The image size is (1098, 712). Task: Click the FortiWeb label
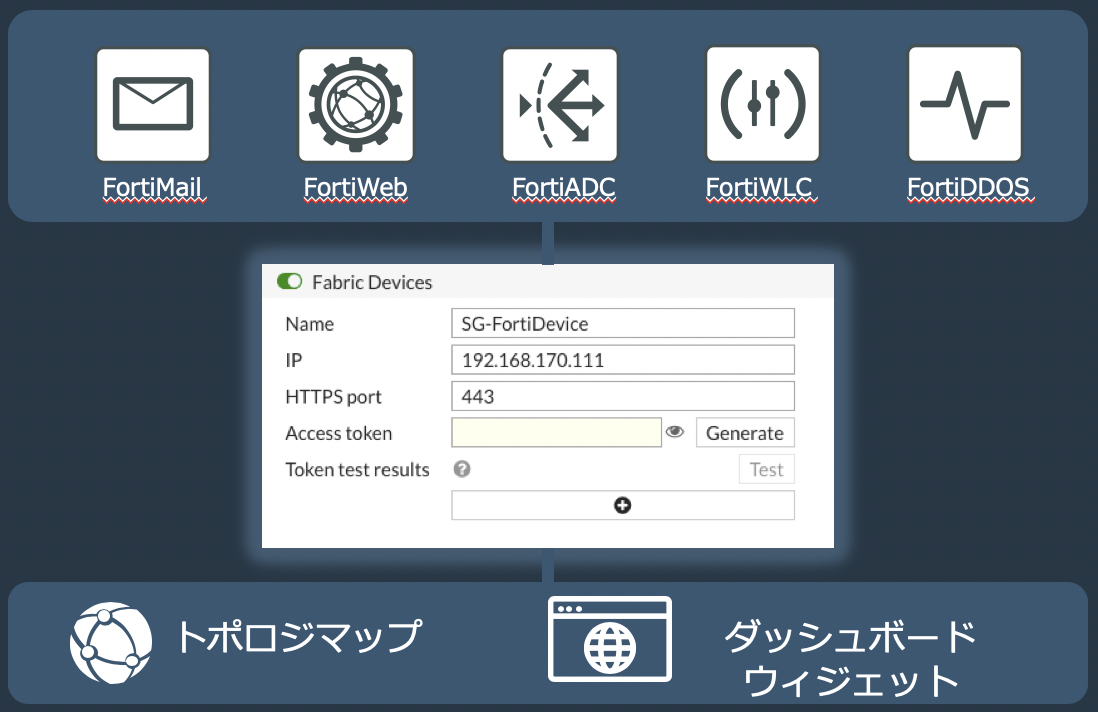[x=356, y=188]
